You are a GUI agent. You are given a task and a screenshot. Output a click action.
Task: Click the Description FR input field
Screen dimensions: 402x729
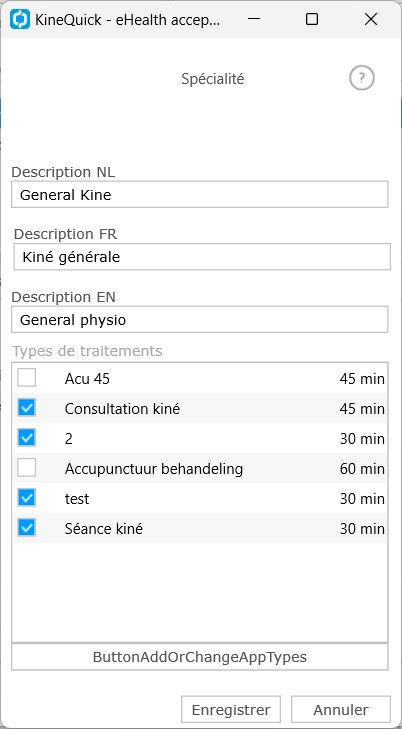point(202,257)
